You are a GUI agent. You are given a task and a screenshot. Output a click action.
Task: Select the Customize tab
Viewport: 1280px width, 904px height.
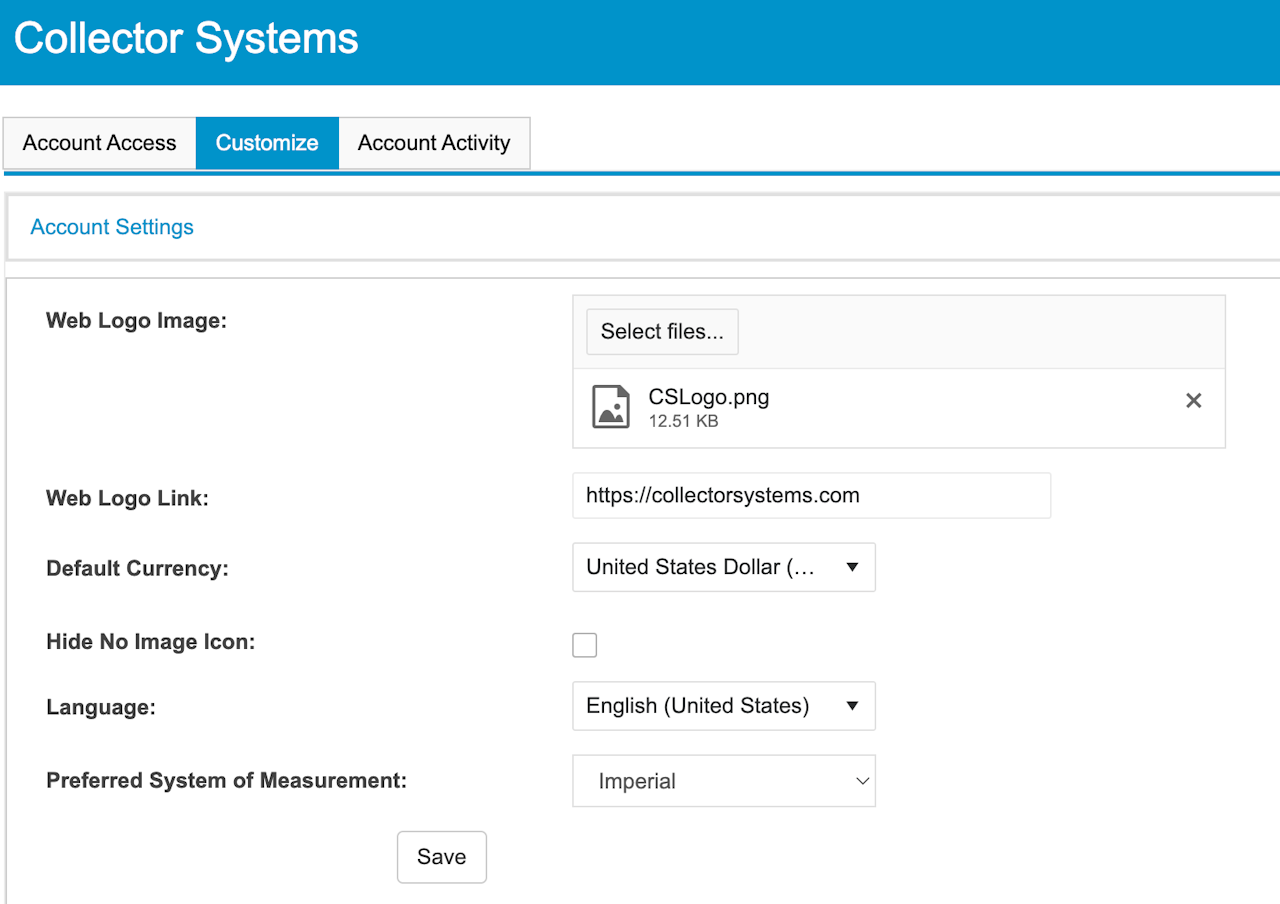[x=267, y=143]
